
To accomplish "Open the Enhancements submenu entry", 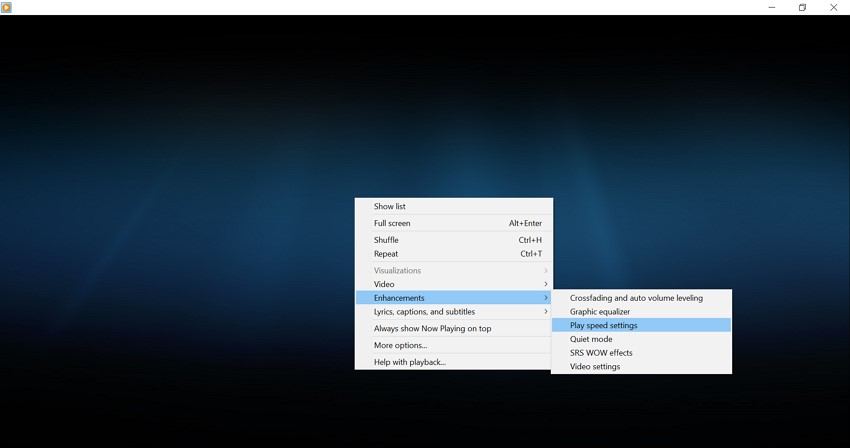I will tap(454, 298).
